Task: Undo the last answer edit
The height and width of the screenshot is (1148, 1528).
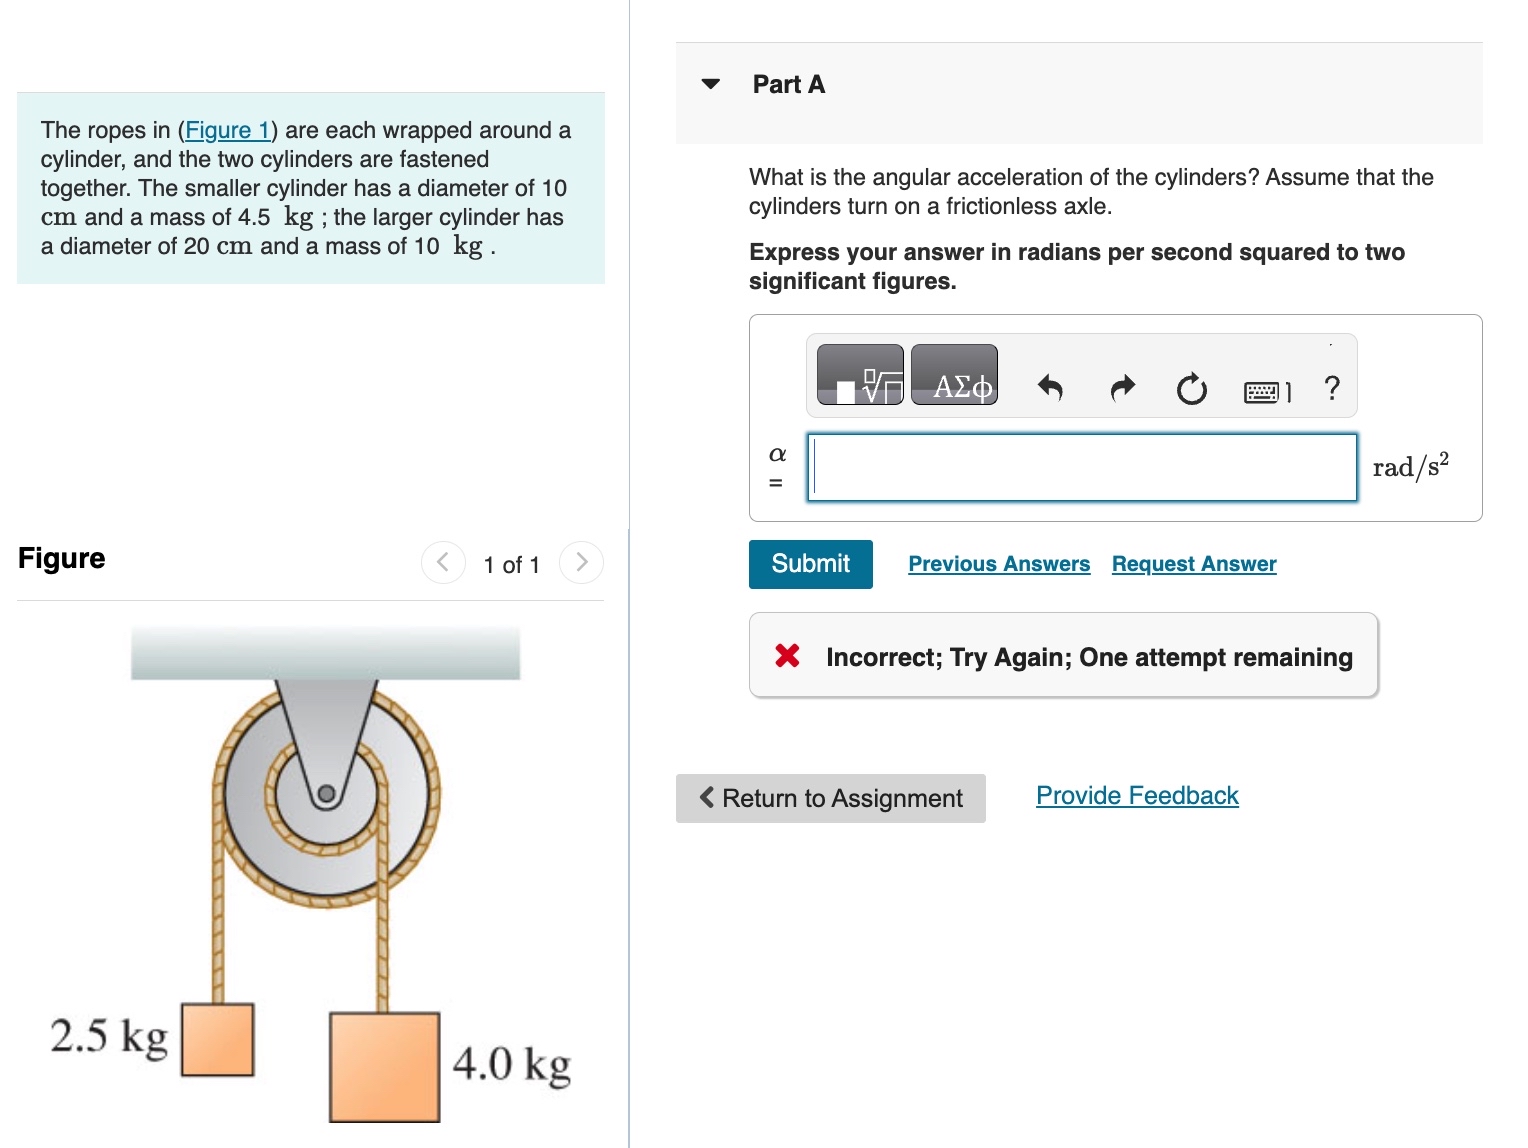Action: [1049, 389]
